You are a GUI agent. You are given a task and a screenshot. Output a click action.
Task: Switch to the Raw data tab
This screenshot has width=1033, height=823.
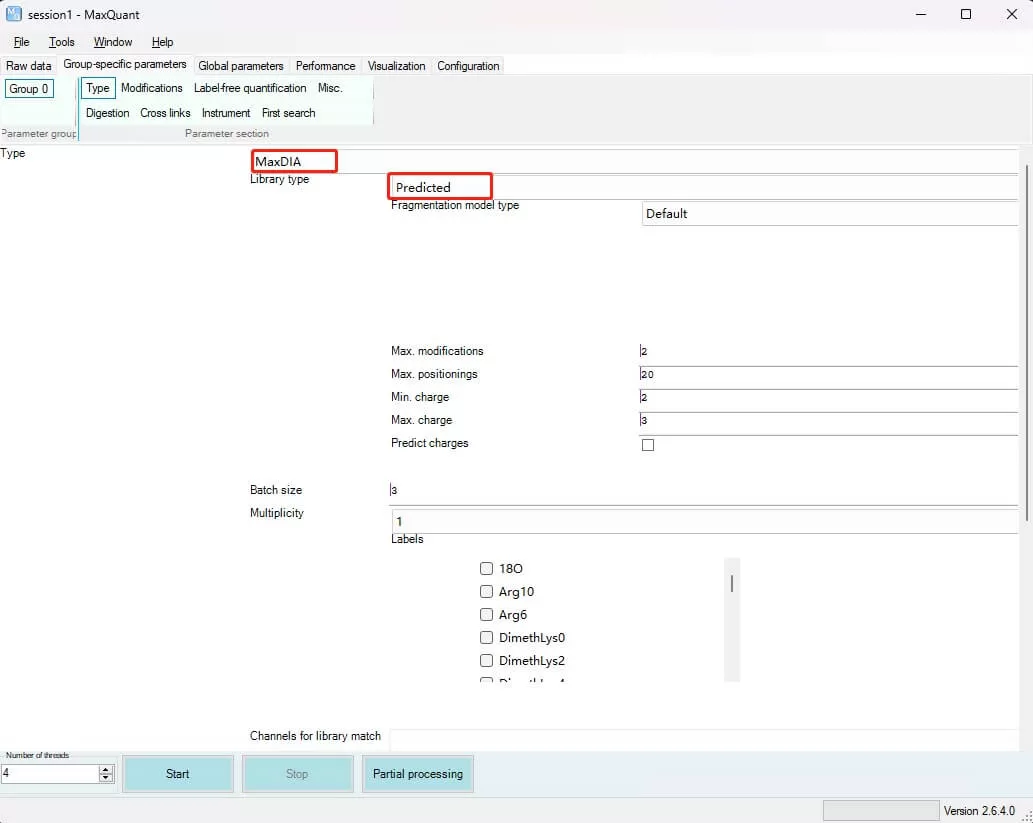pyautogui.click(x=29, y=66)
